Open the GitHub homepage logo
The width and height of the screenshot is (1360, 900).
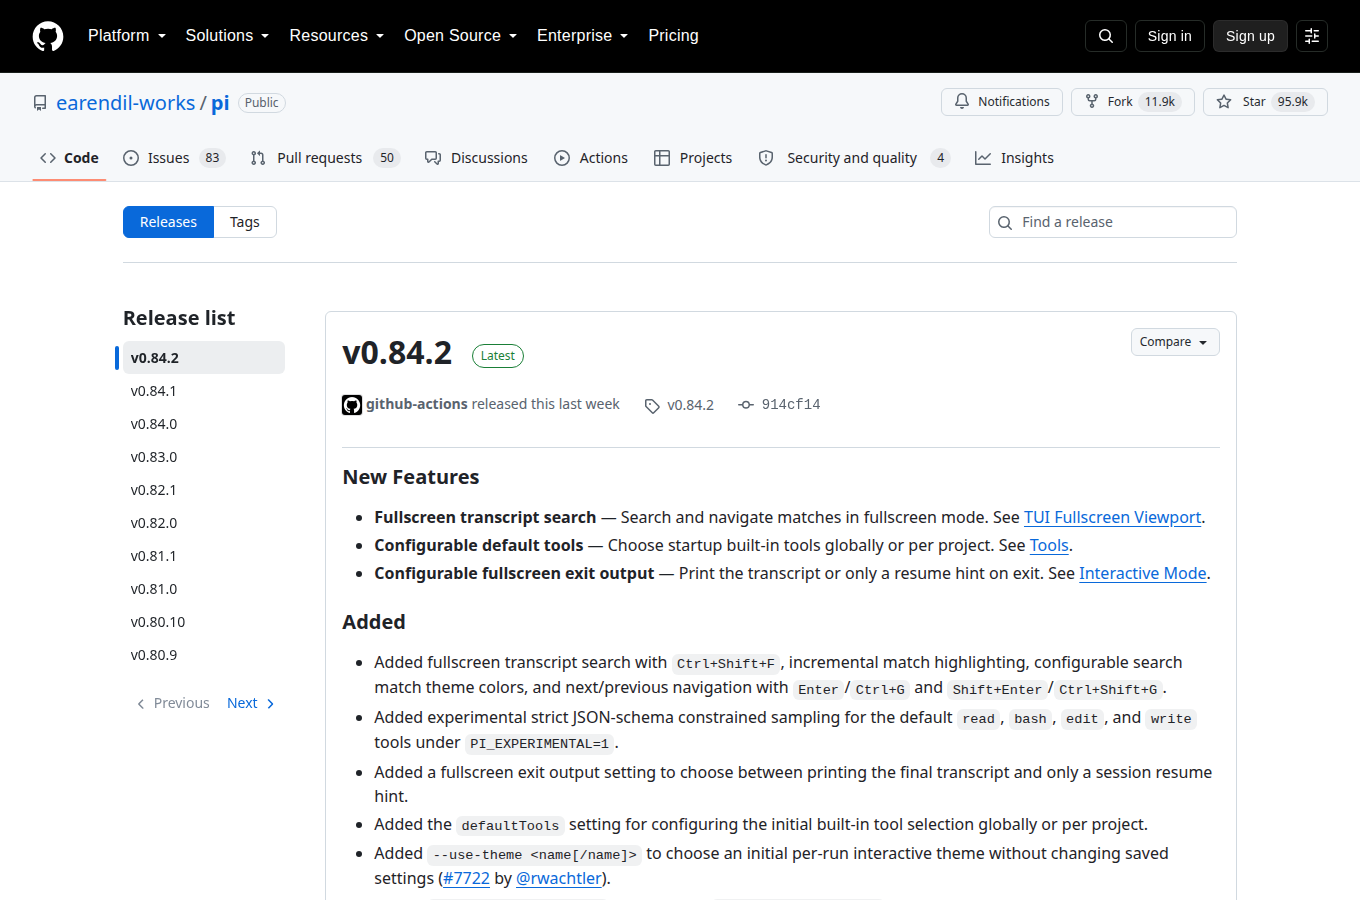click(48, 36)
